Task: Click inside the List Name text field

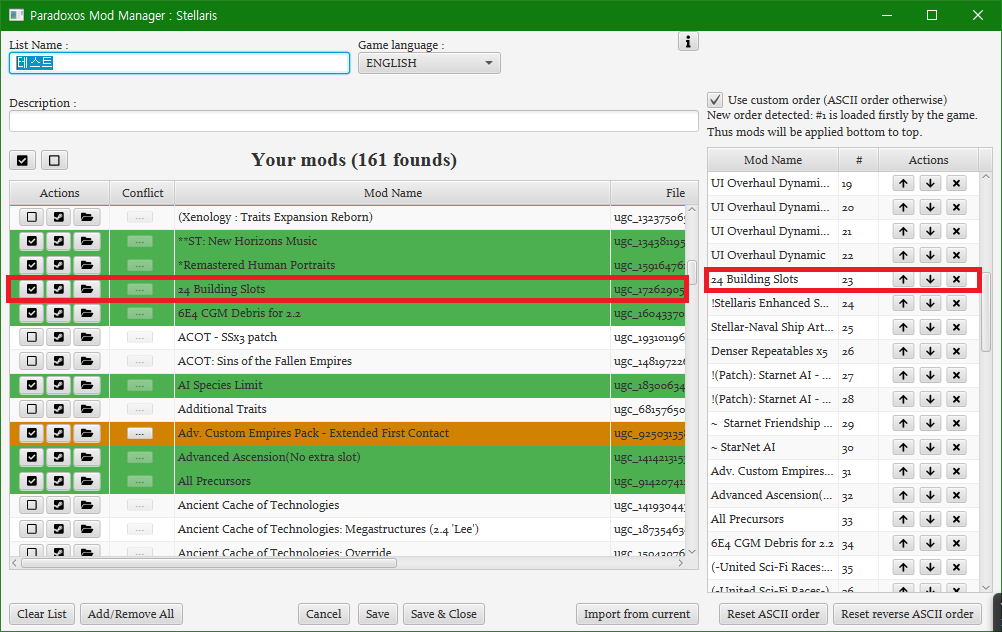Action: coord(178,62)
